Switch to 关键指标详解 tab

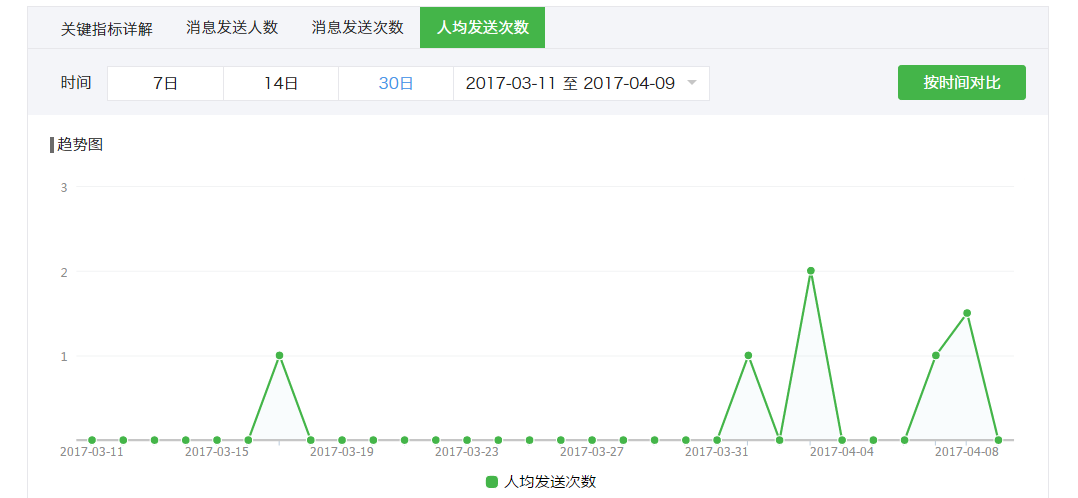(107, 28)
